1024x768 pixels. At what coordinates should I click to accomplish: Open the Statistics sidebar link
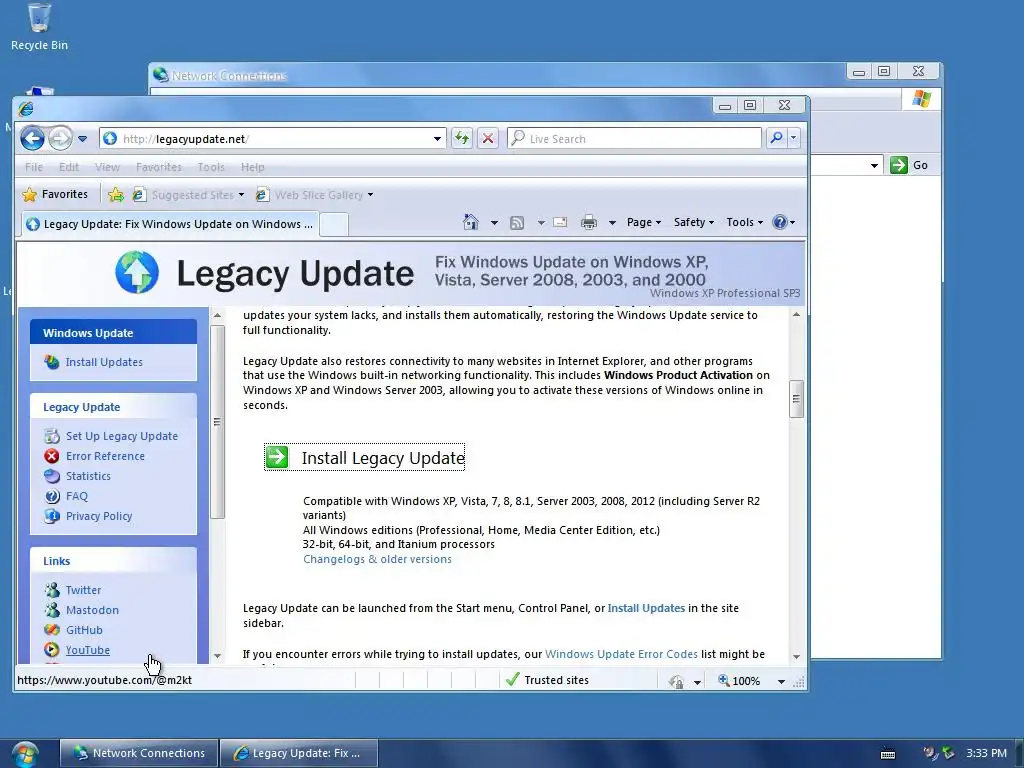(x=88, y=476)
